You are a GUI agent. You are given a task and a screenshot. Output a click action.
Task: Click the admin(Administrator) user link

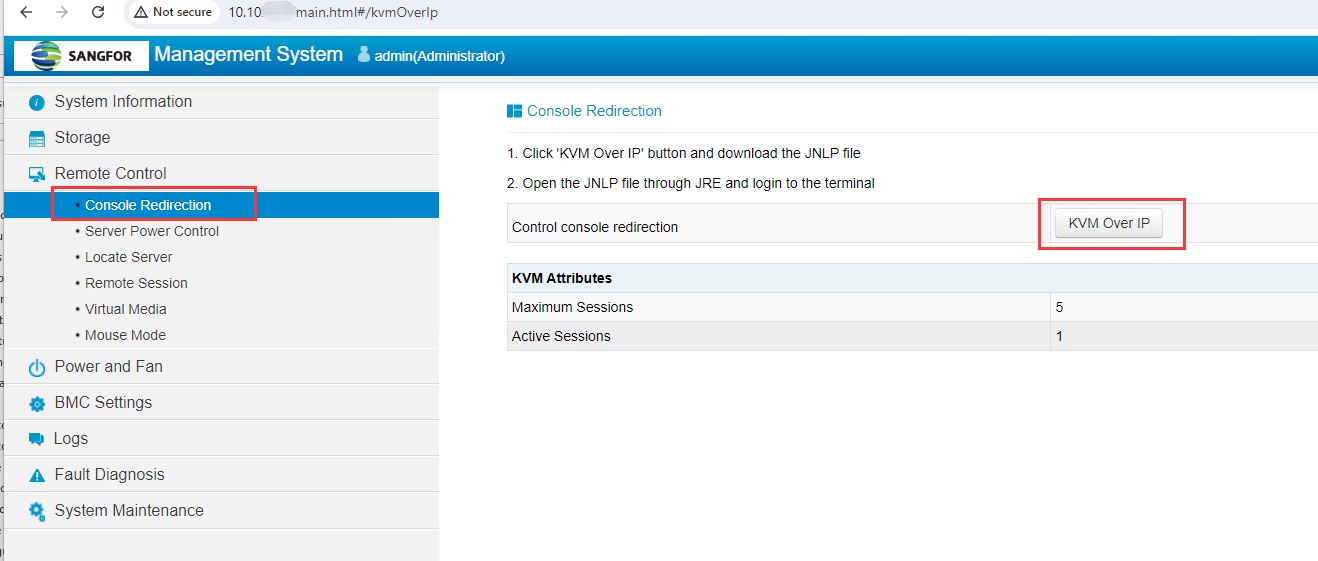(439, 56)
